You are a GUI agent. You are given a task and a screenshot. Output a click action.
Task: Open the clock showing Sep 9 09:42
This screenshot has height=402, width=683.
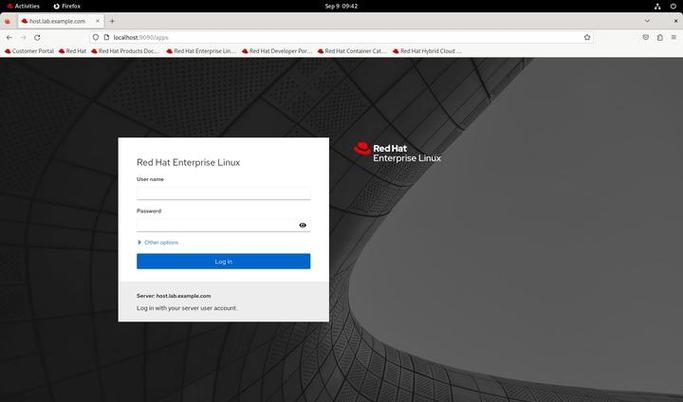(341, 6)
